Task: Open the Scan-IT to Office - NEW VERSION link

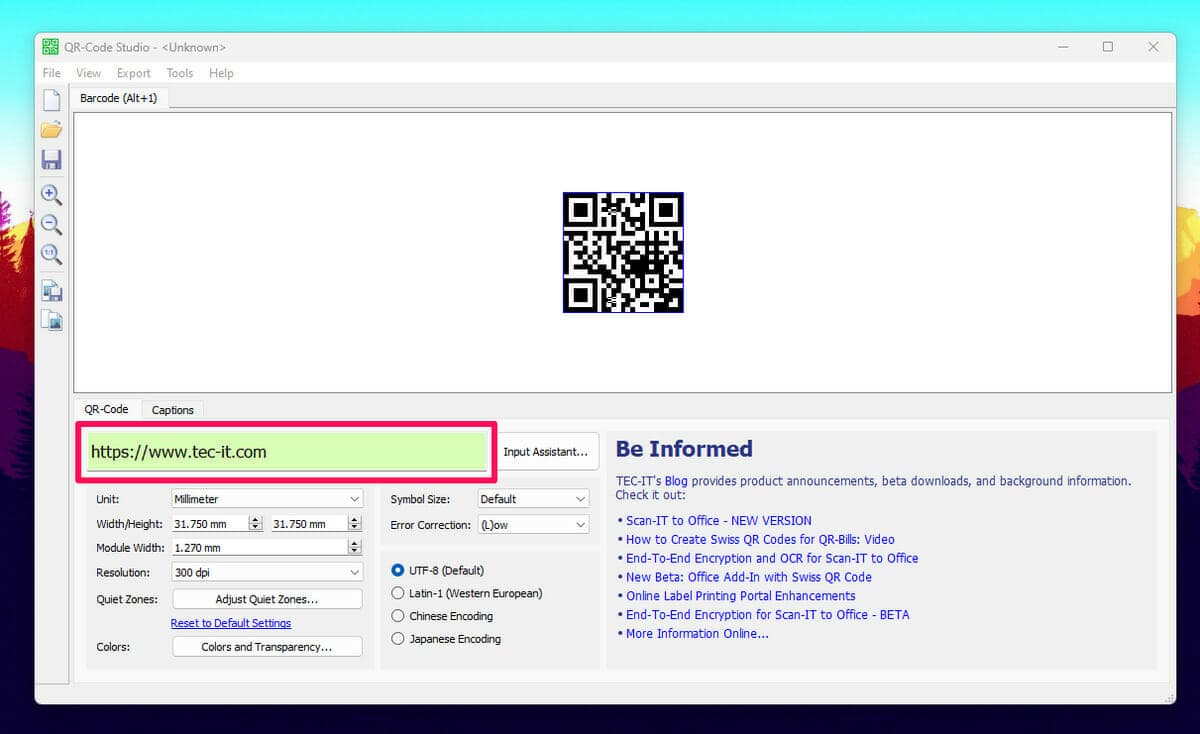Action: coord(717,520)
